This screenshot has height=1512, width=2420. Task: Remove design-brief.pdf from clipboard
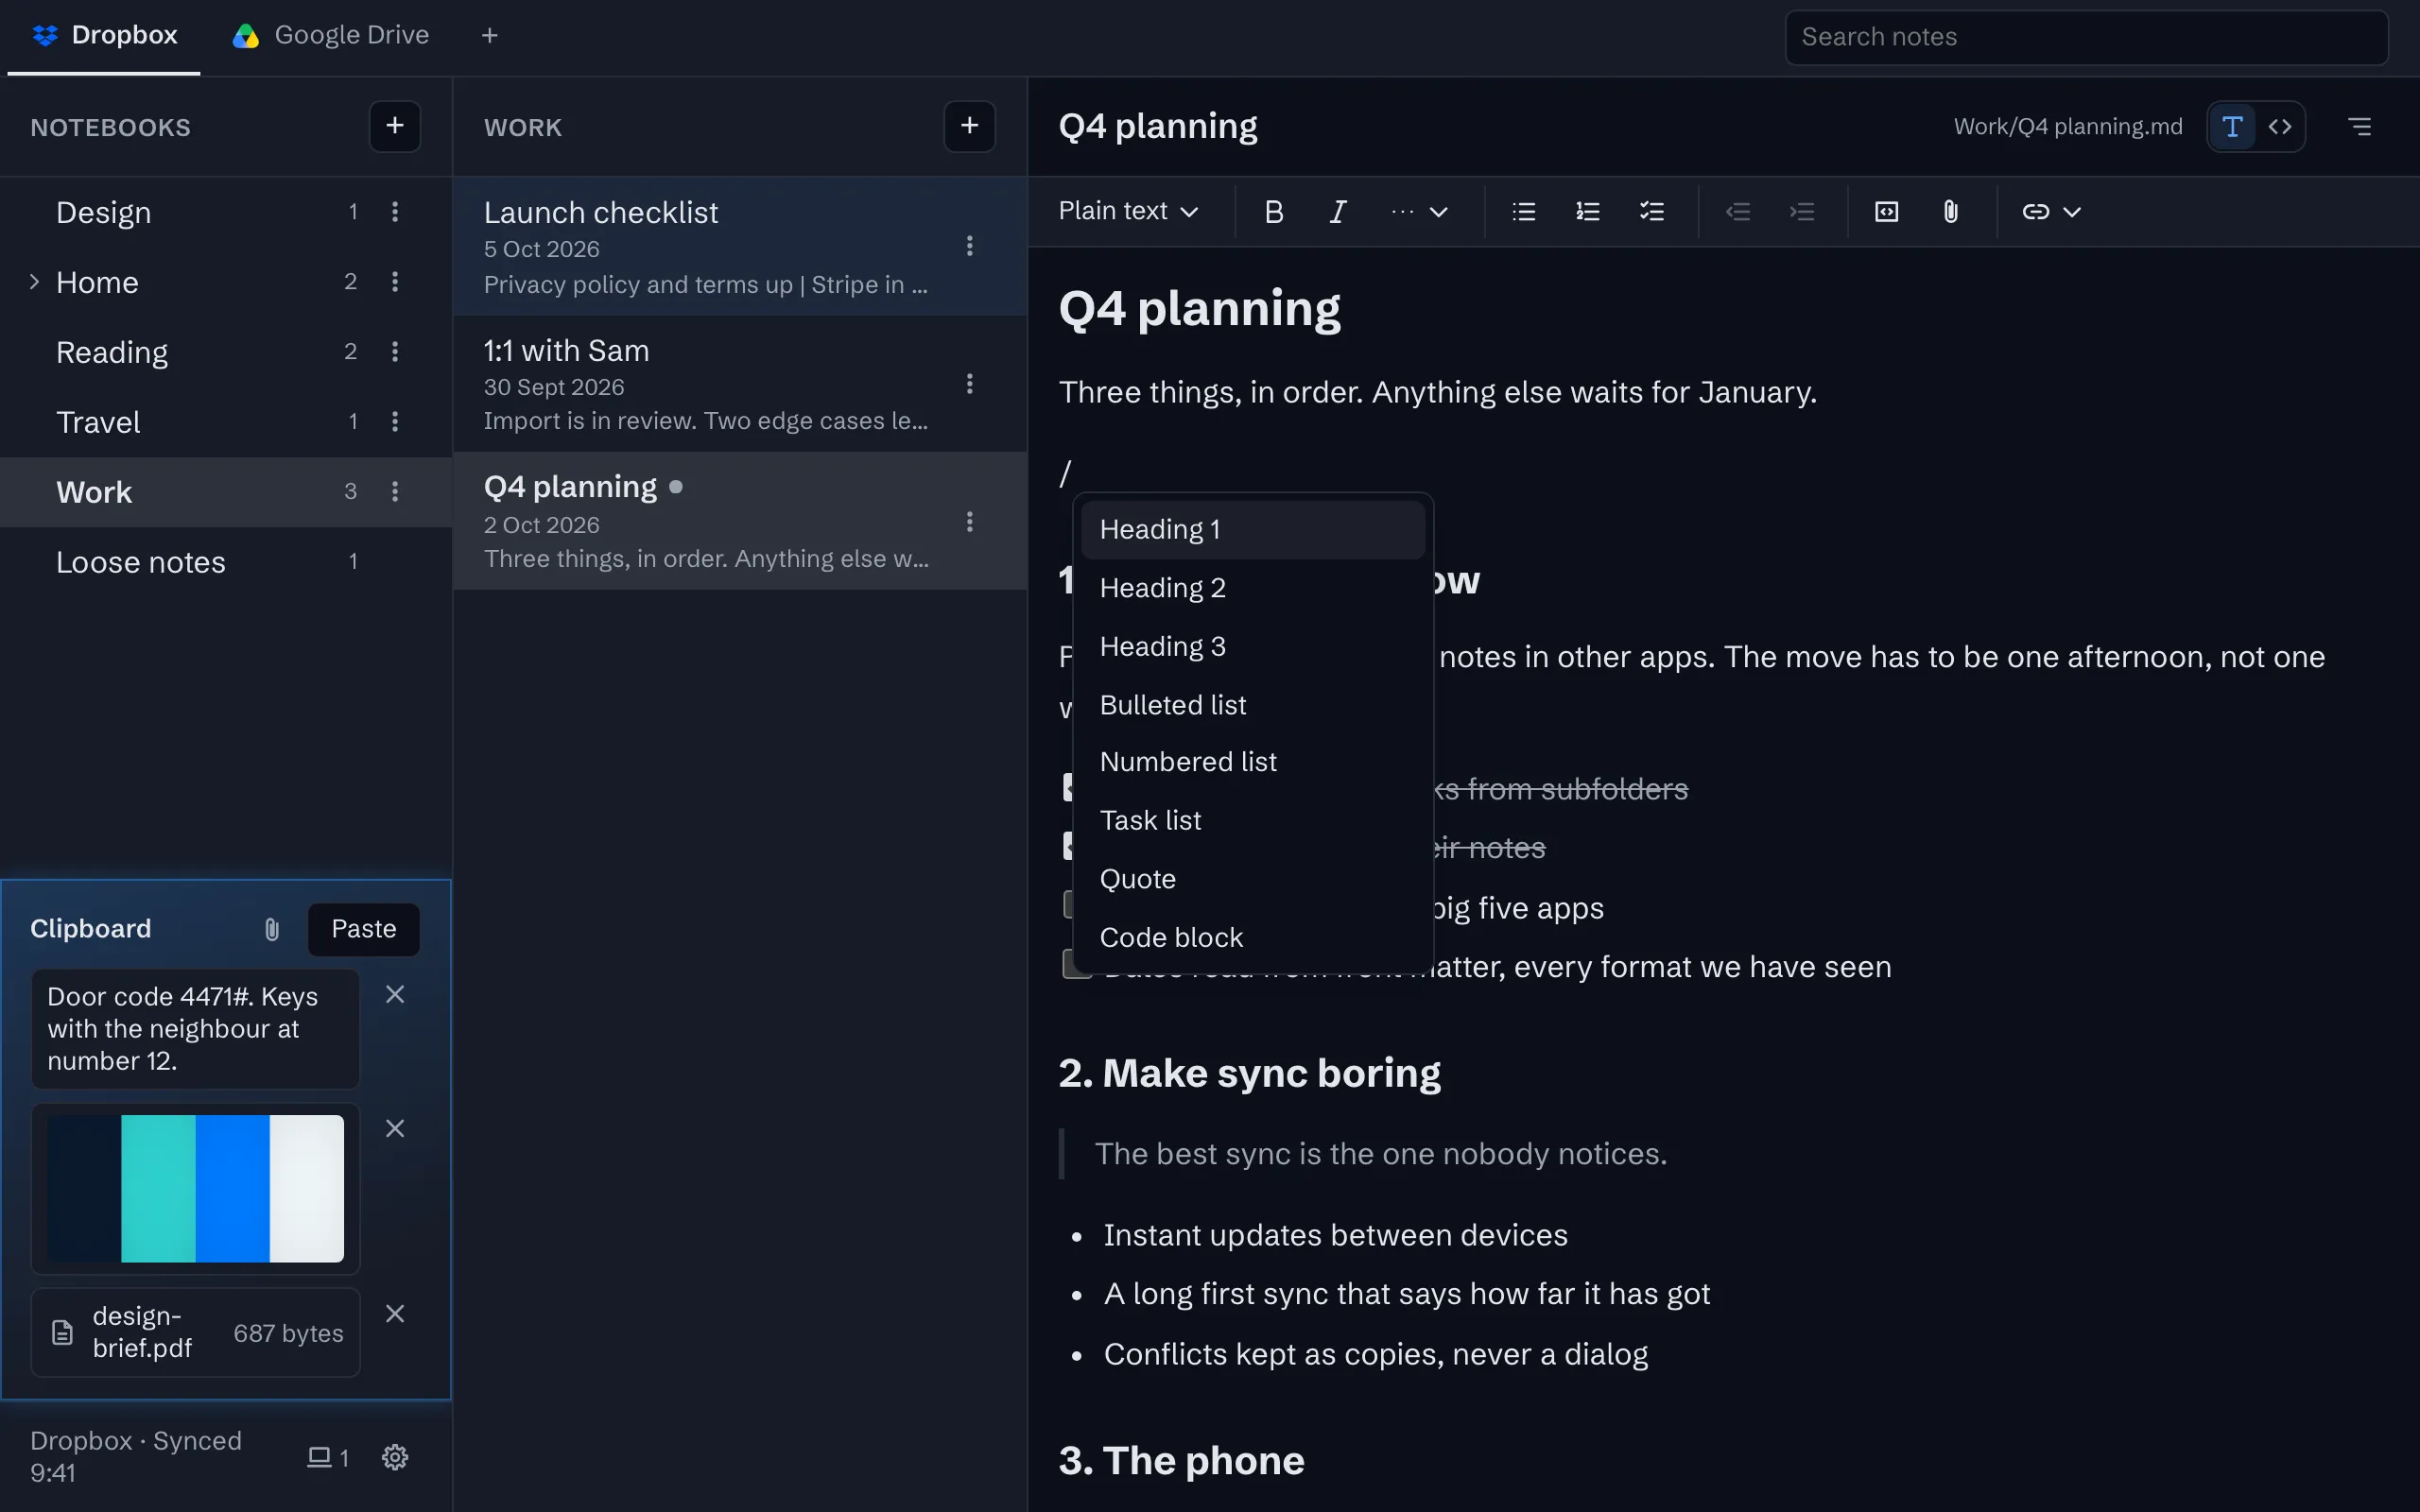(395, 1314)
